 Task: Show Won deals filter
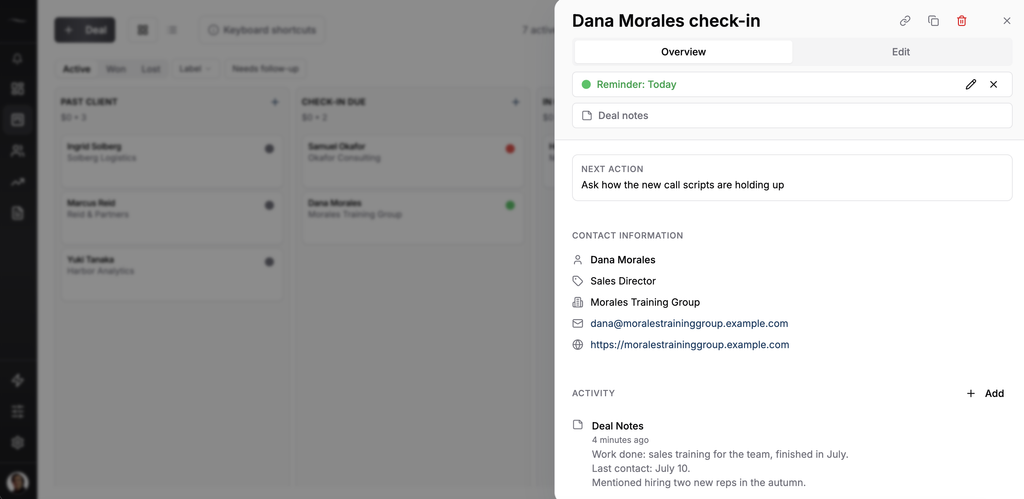116,69
